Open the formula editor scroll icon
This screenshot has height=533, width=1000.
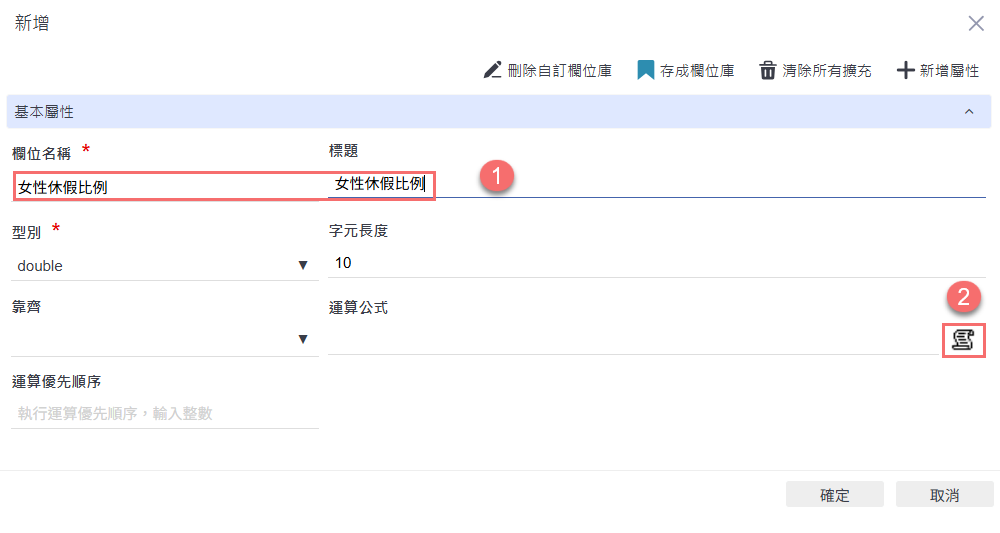pos(963,341)
